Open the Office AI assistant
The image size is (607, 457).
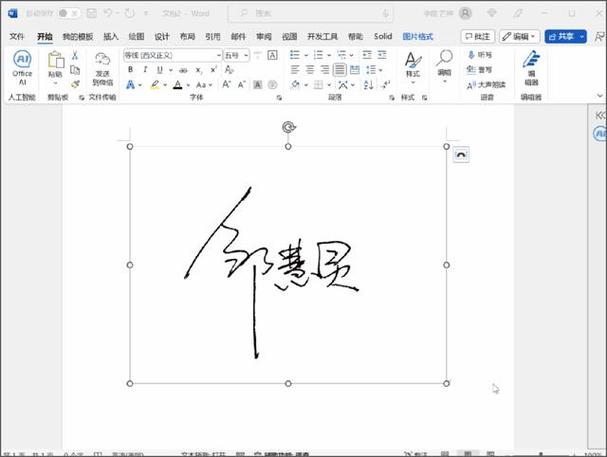pos(22,68)
